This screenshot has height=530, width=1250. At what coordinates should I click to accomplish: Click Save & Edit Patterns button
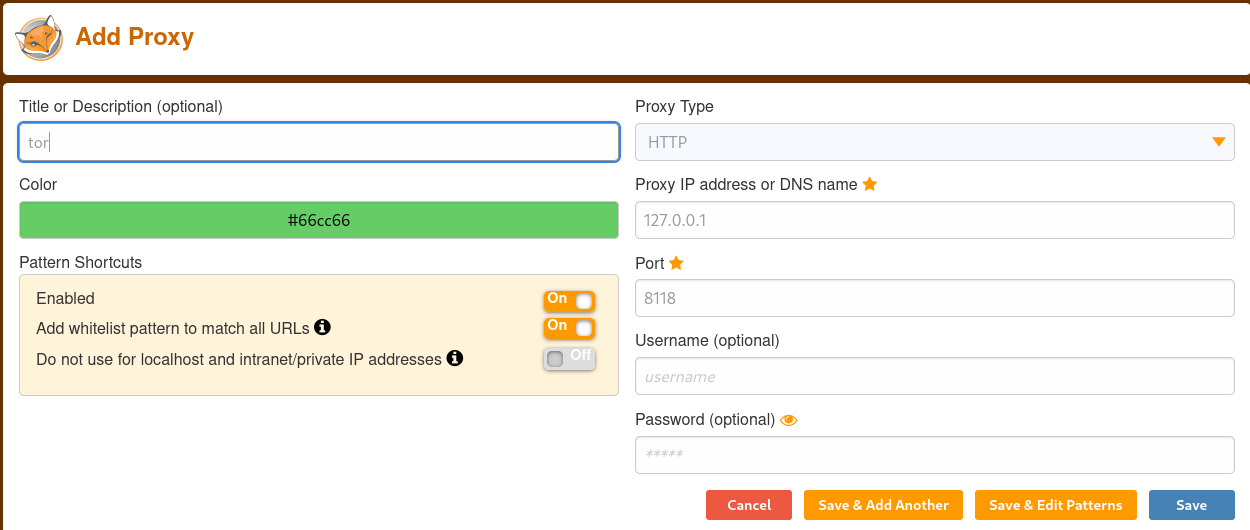coord(1055,505)
